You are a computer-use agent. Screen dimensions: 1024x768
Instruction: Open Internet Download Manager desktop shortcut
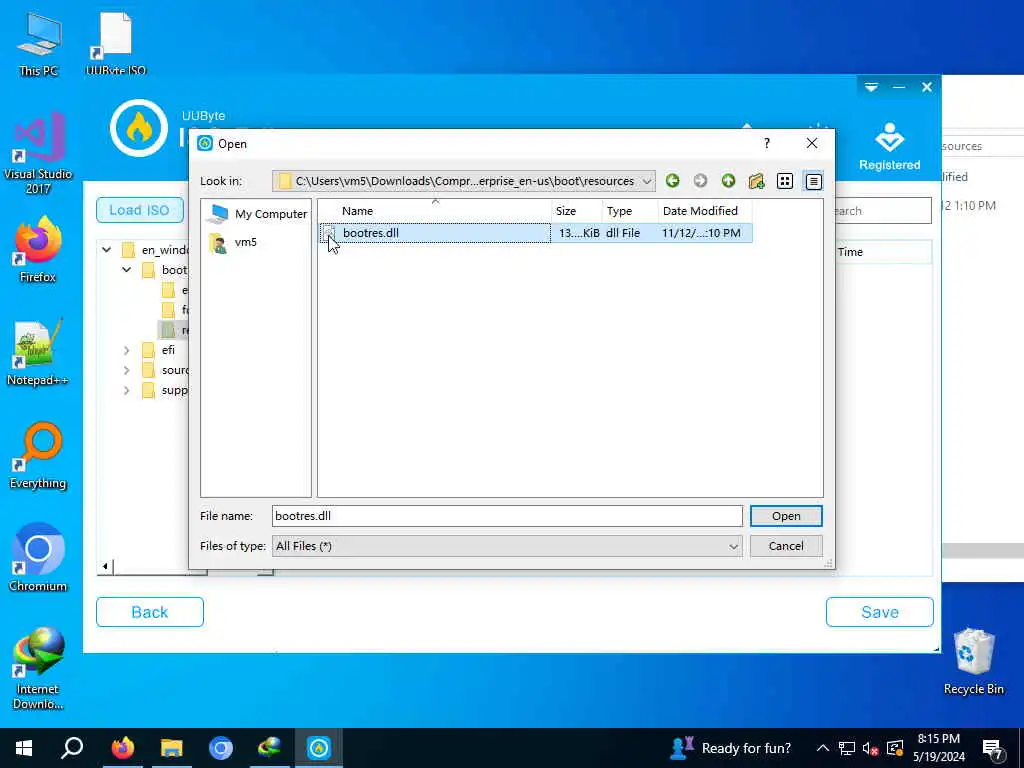point(38,668)
